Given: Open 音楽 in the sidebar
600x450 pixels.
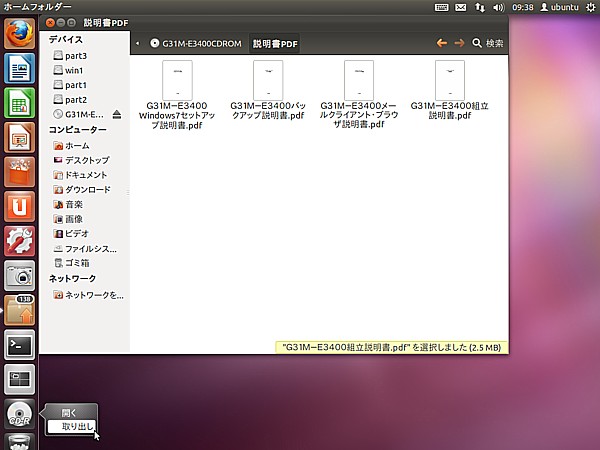Looking at the screenshot, I should click(x=68, y=204).
